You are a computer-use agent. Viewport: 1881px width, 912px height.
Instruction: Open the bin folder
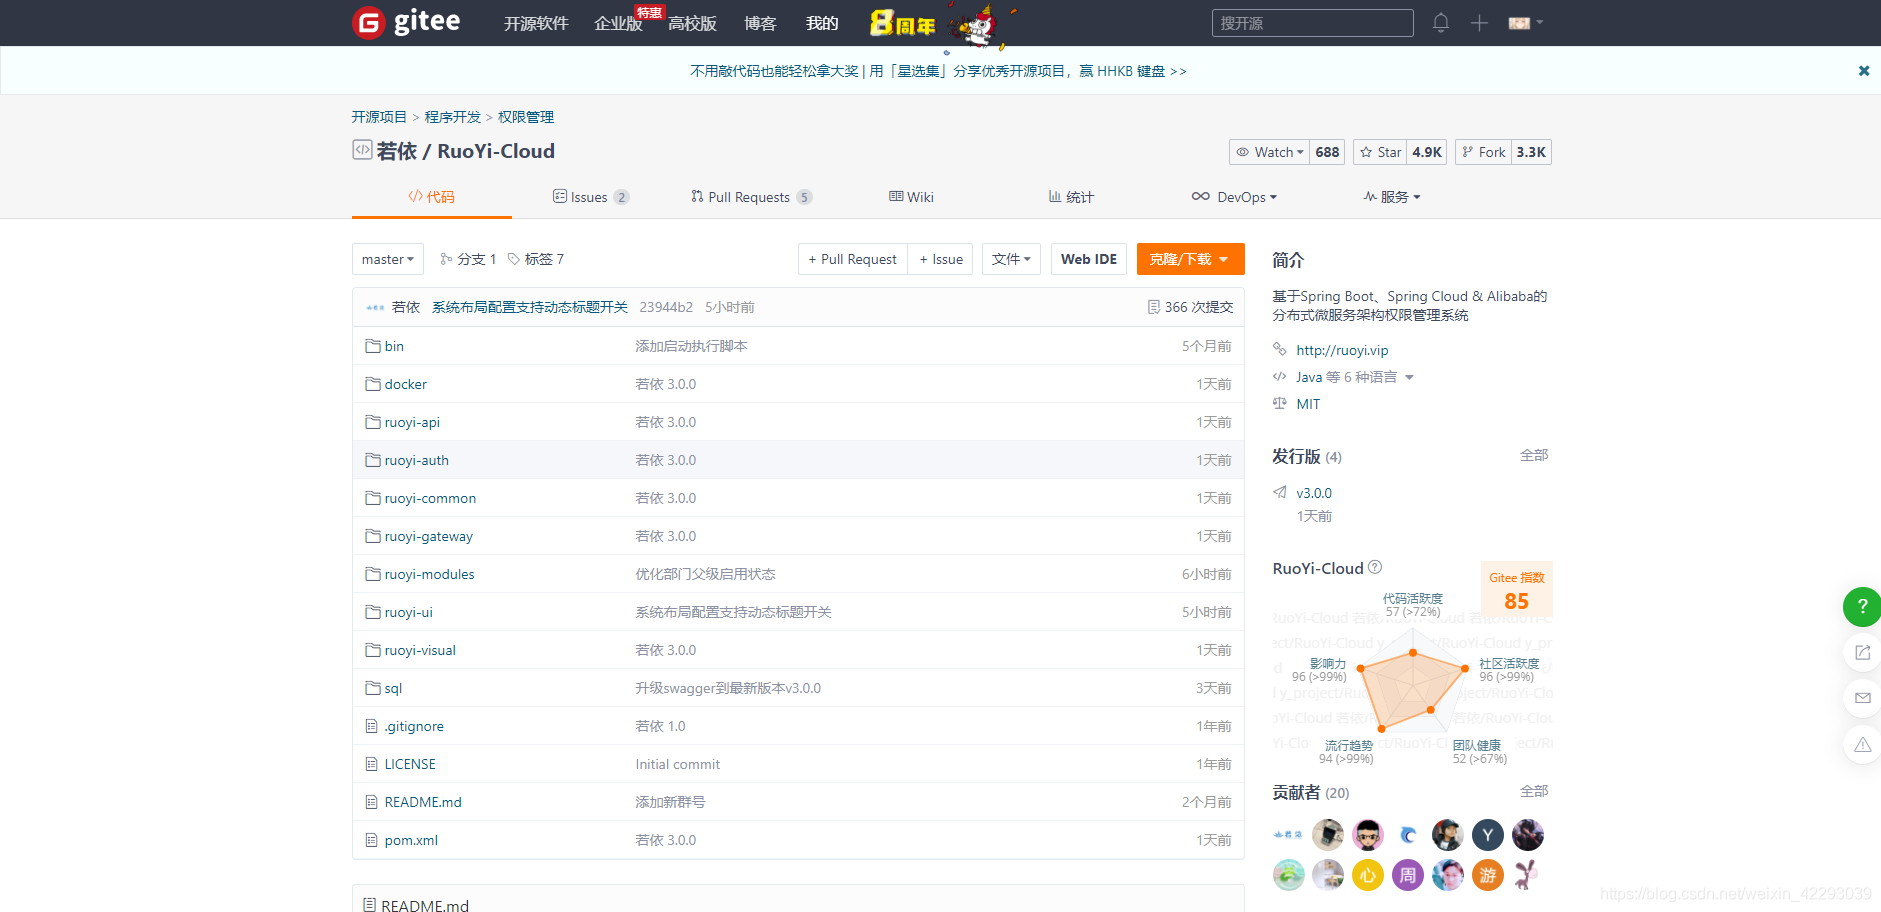[x=394, y=346]
